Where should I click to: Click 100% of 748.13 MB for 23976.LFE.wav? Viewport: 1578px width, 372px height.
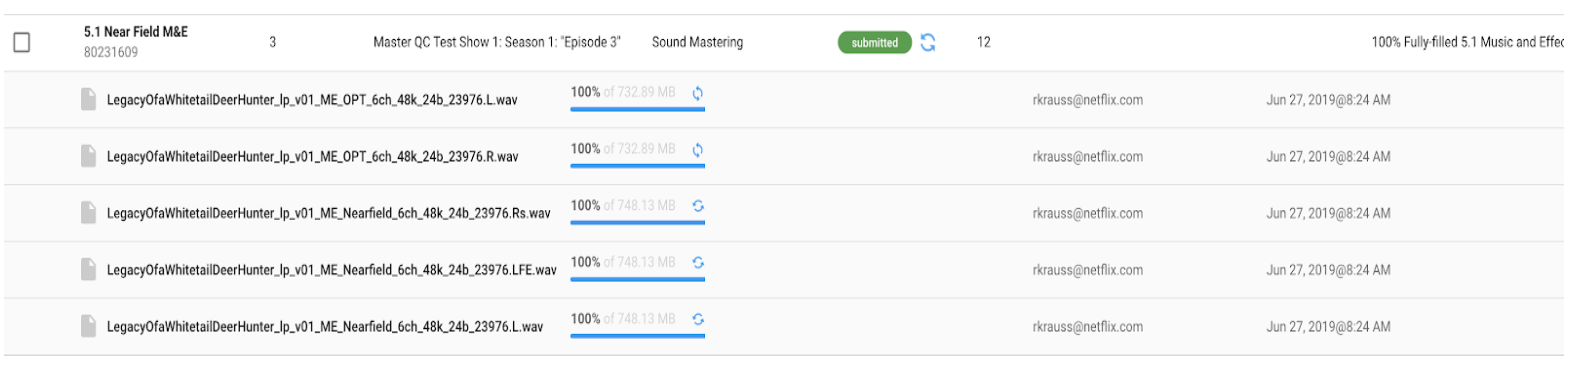tap(623, 262)
